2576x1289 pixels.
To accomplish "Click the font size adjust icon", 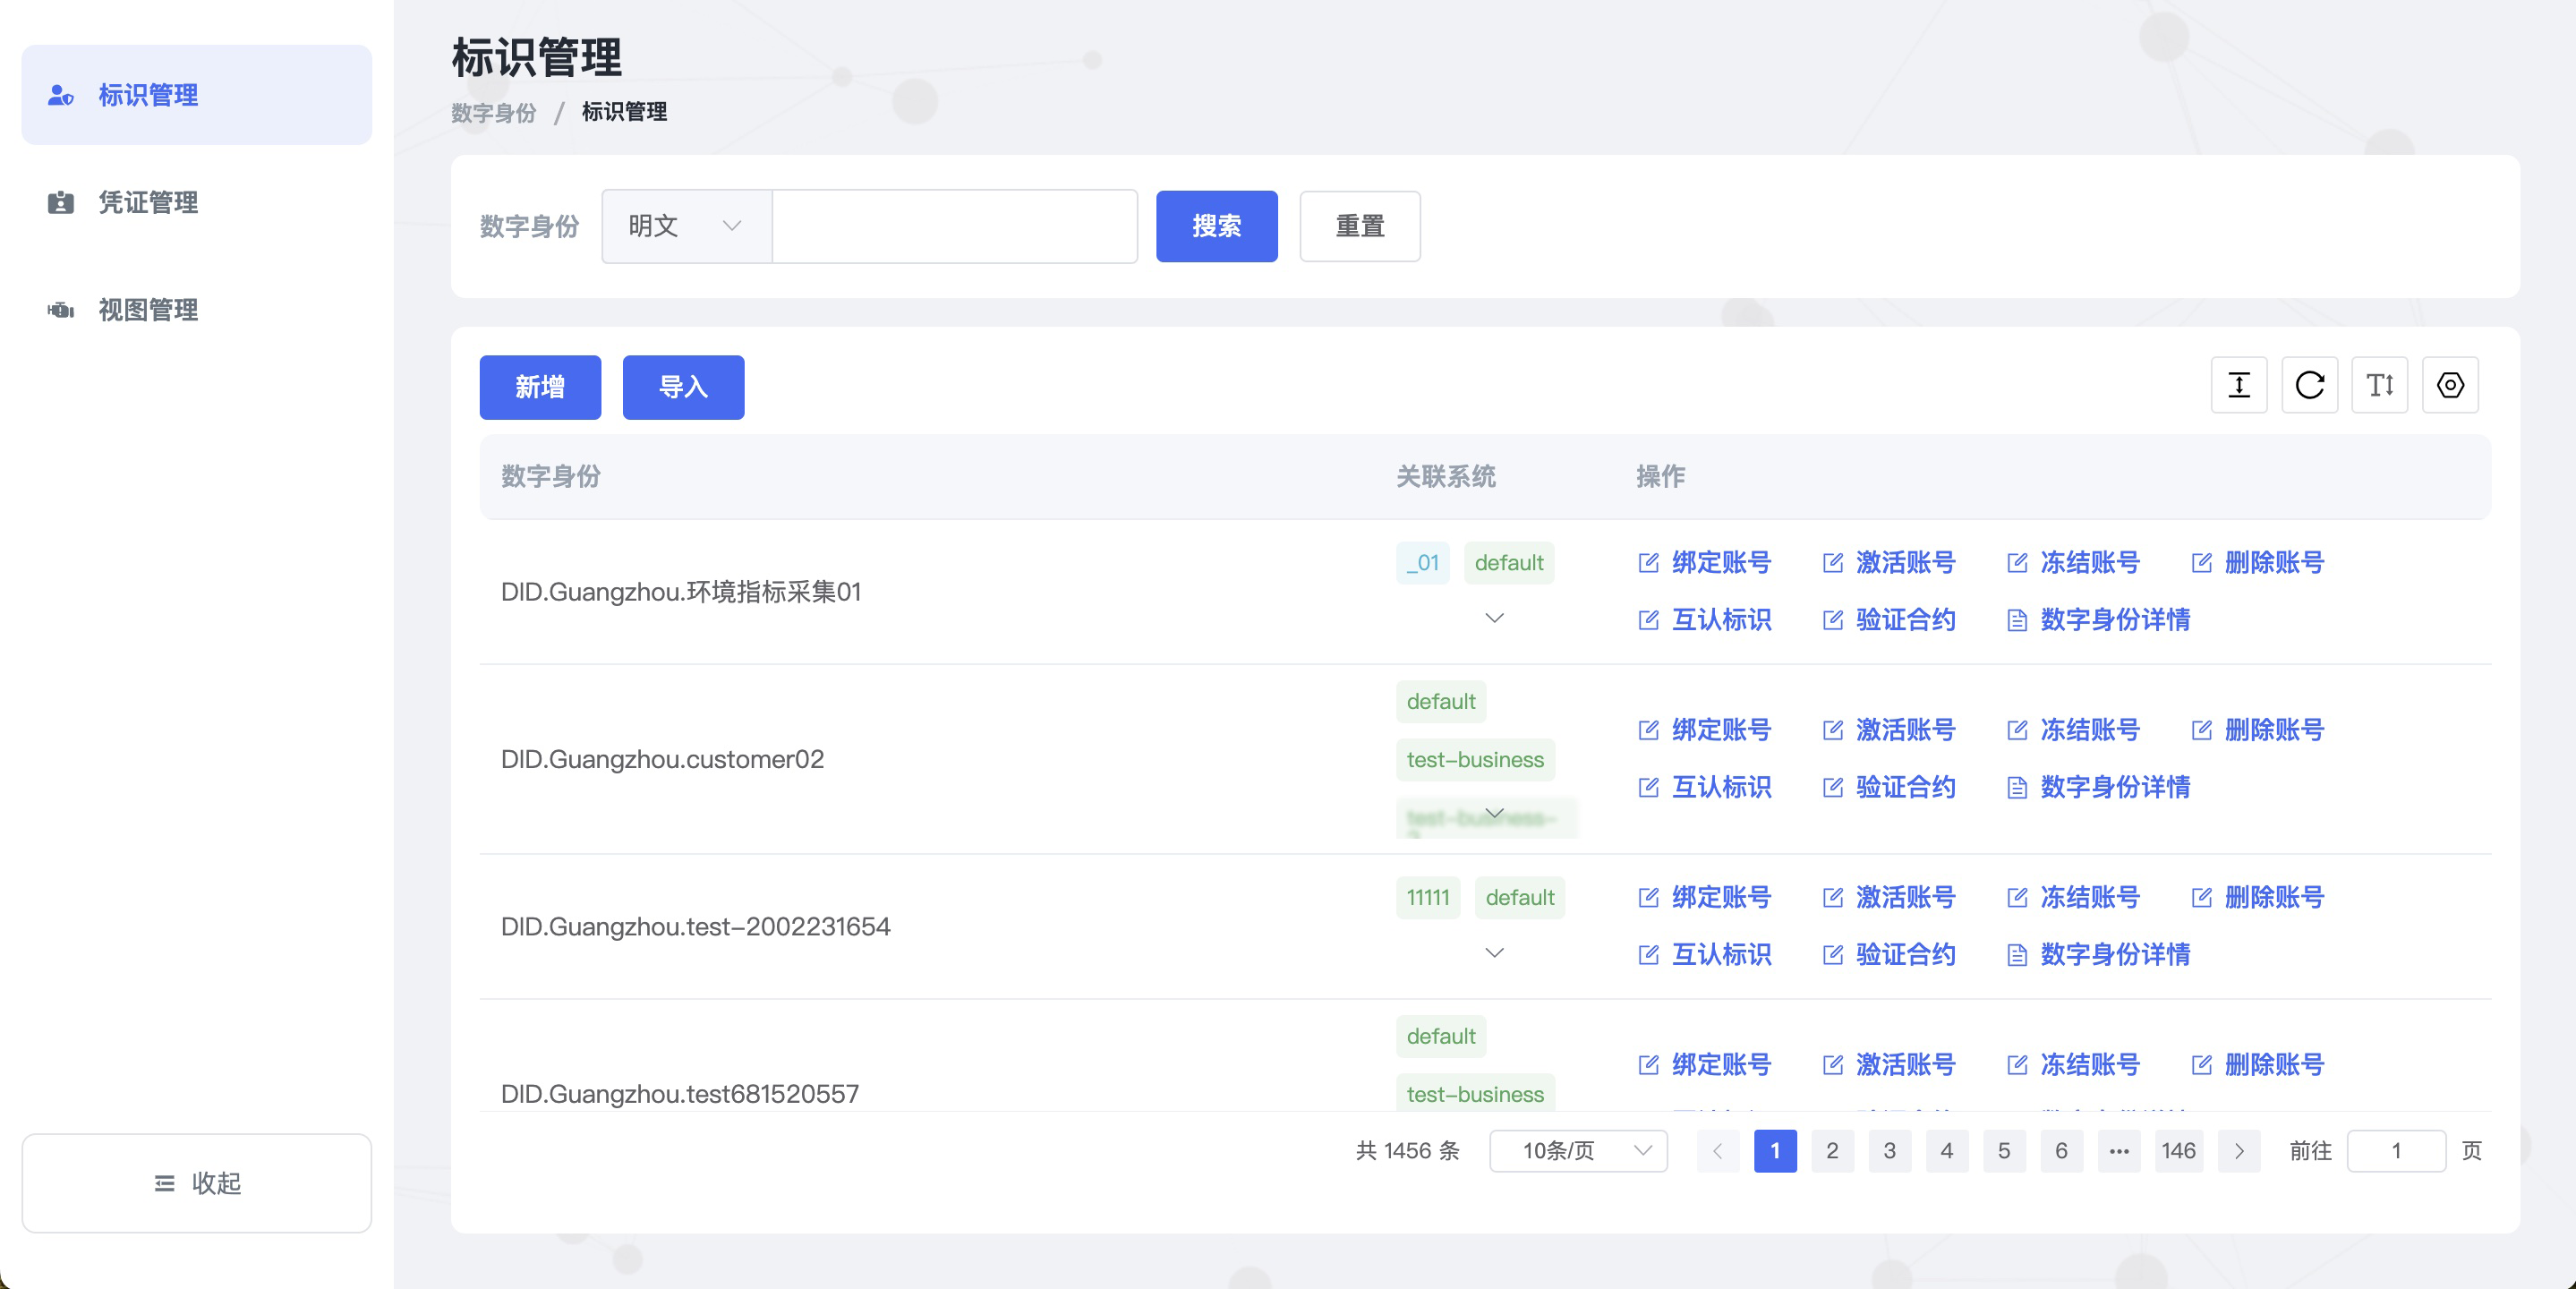I will (2379, 385).
